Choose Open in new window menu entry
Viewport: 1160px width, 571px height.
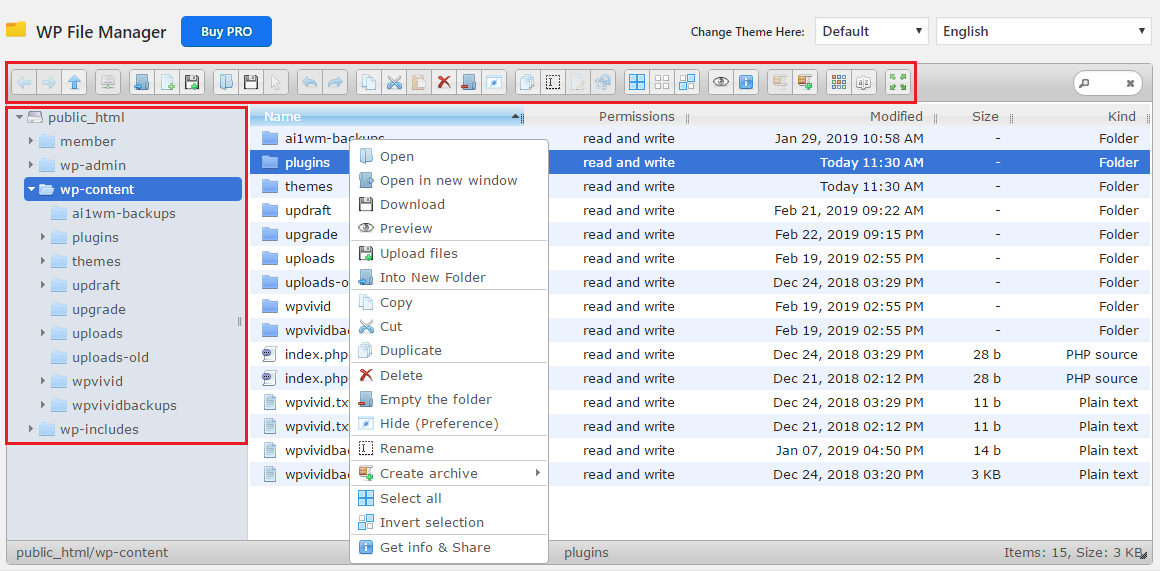(448, 180)
